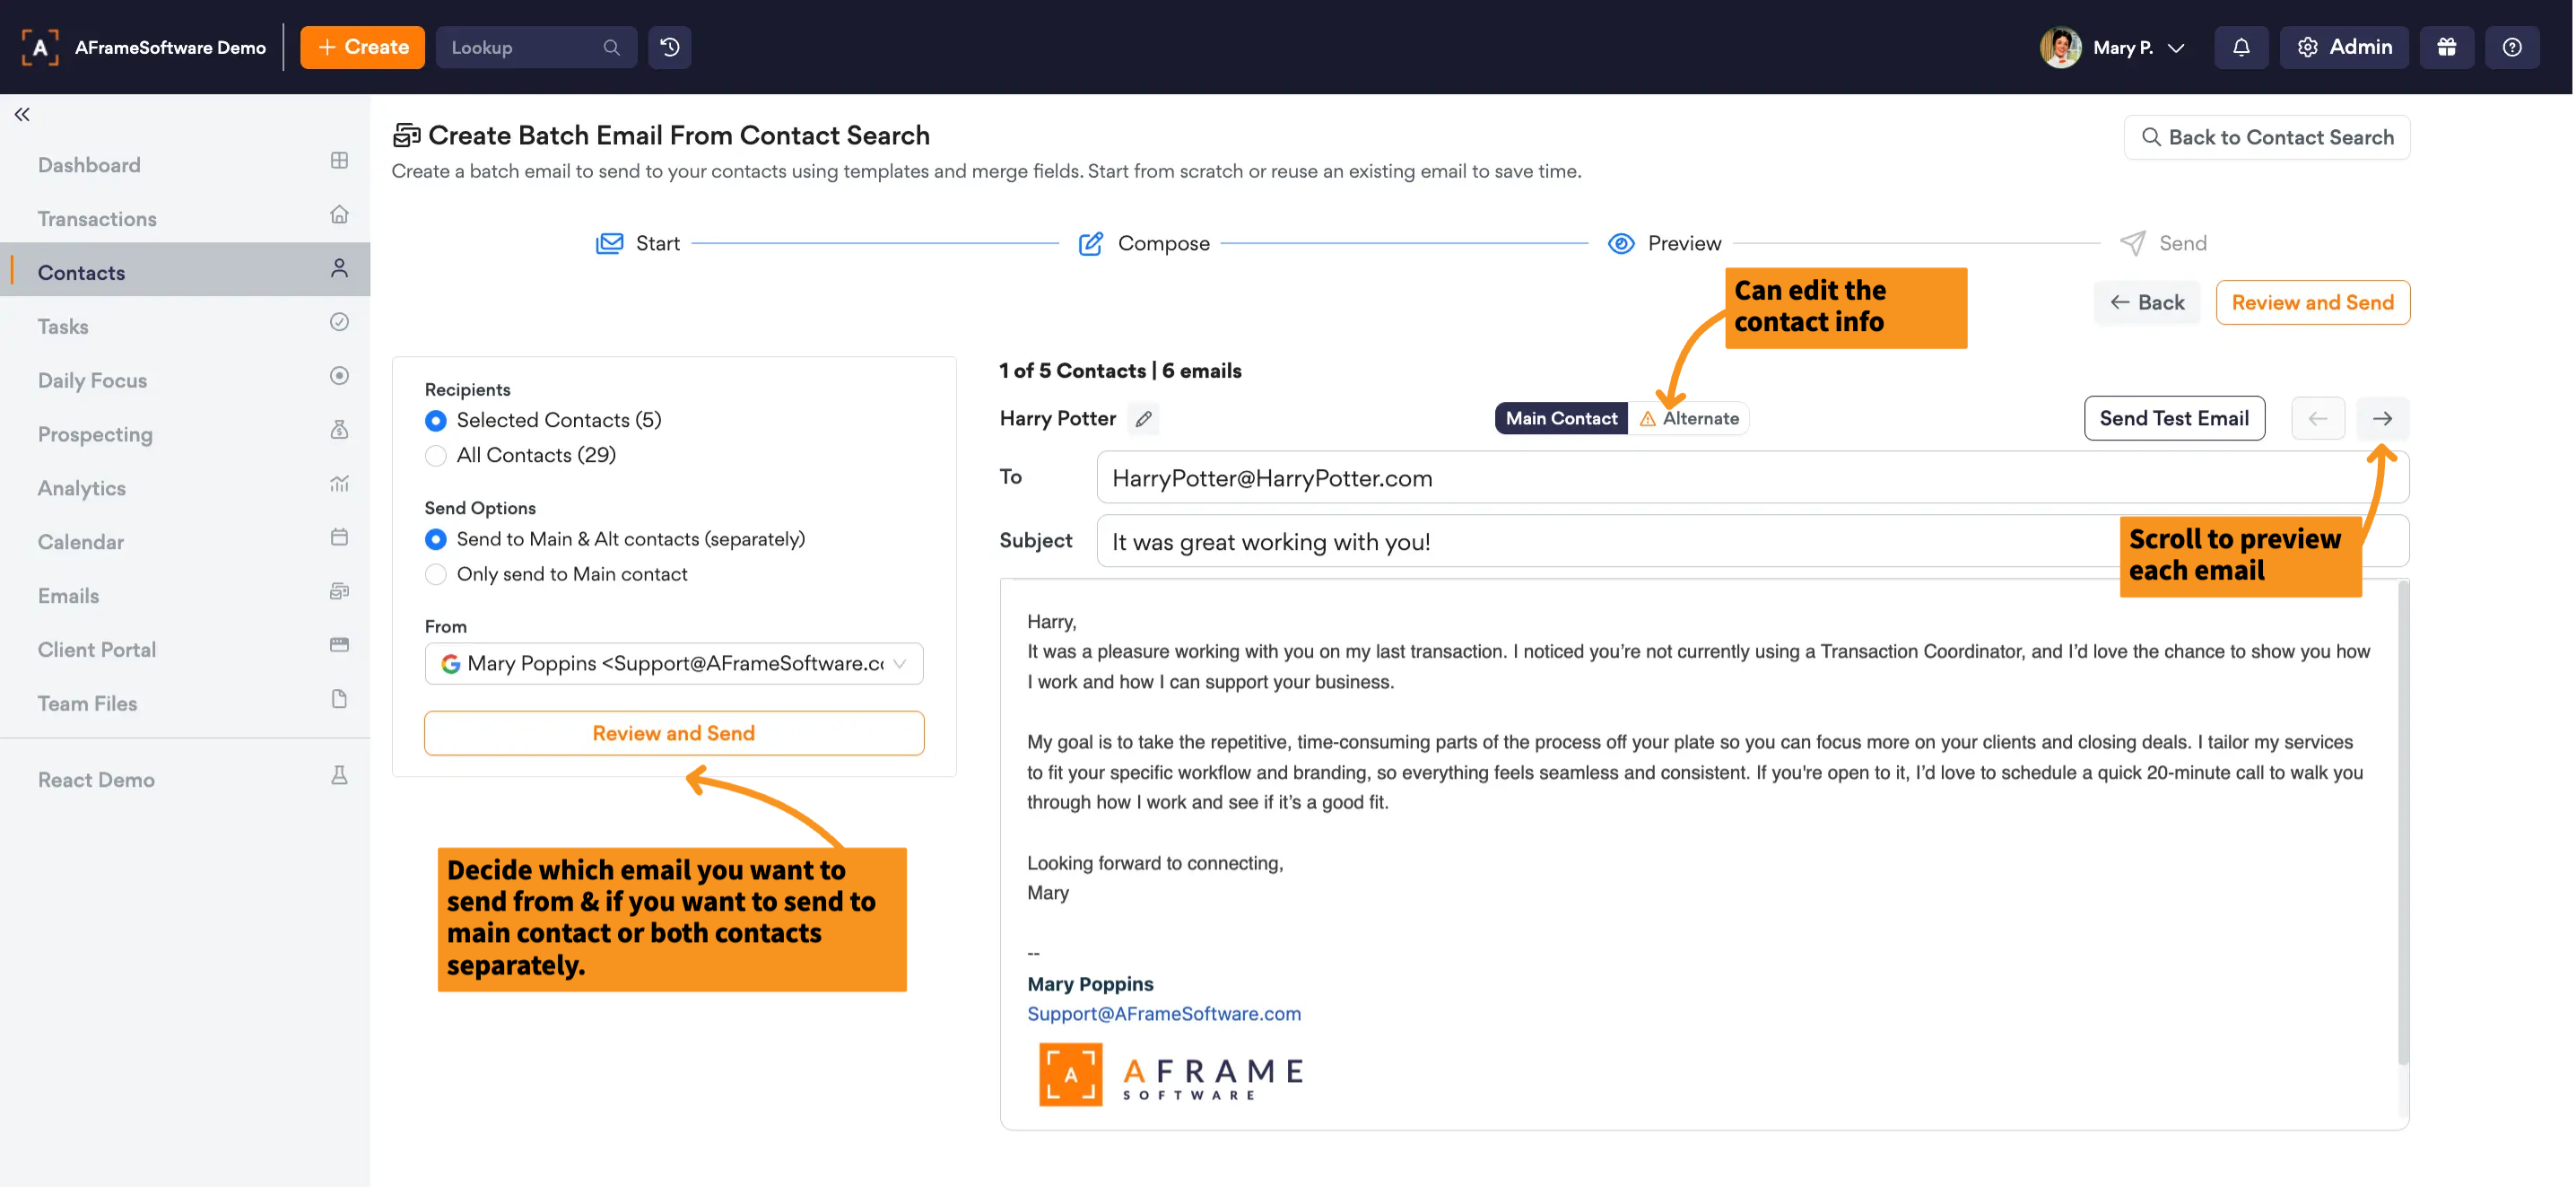Select All Contacts (29) radio option
Viewport: 2576px width, 1187px height.
pyautogui.click(x=435, y=455)
